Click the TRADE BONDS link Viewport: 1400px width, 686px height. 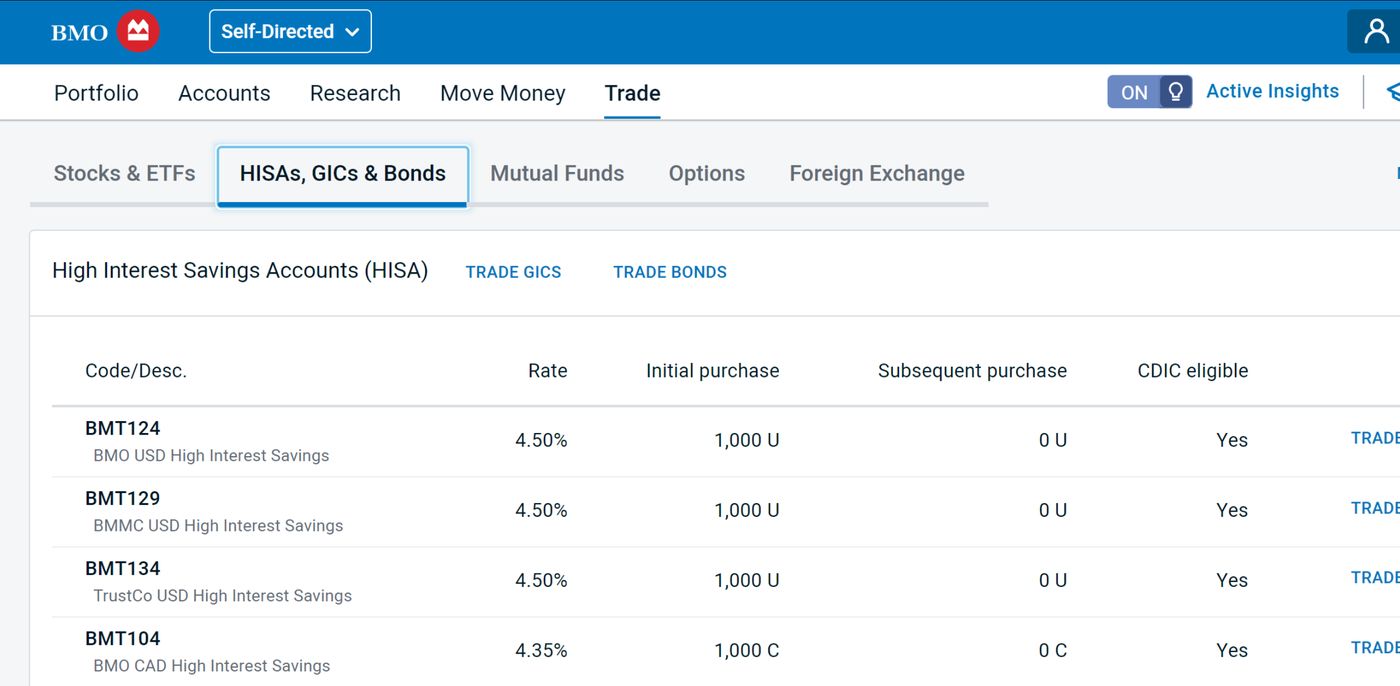670,272
